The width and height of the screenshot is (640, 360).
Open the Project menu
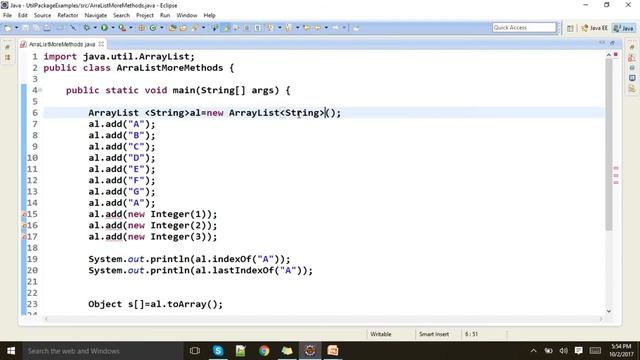(x=145, y=15)
